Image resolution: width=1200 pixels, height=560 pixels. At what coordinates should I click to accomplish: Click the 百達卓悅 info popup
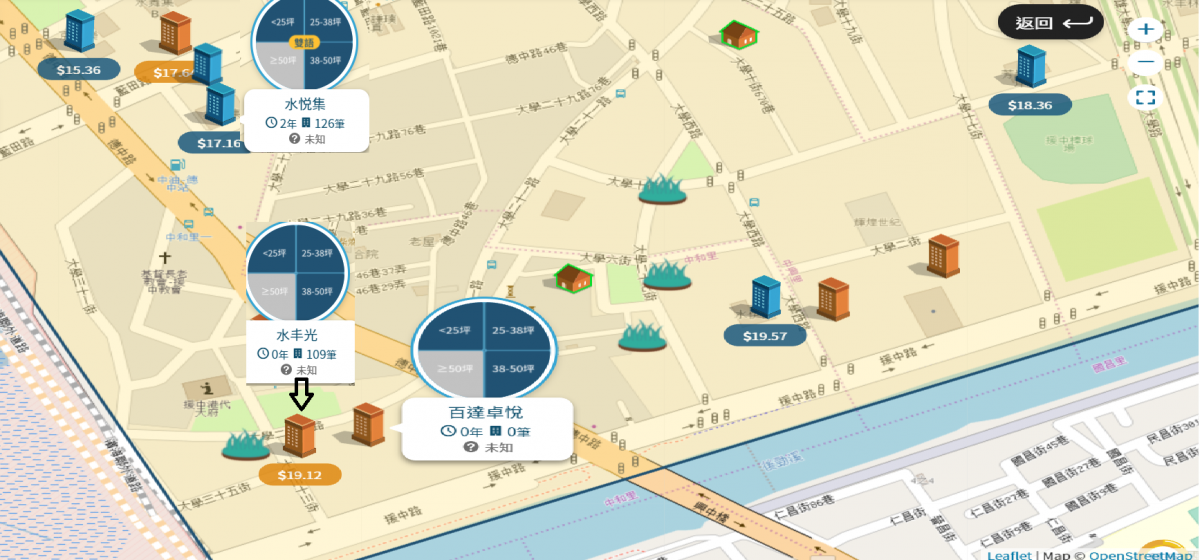click(x=488, y=429)
